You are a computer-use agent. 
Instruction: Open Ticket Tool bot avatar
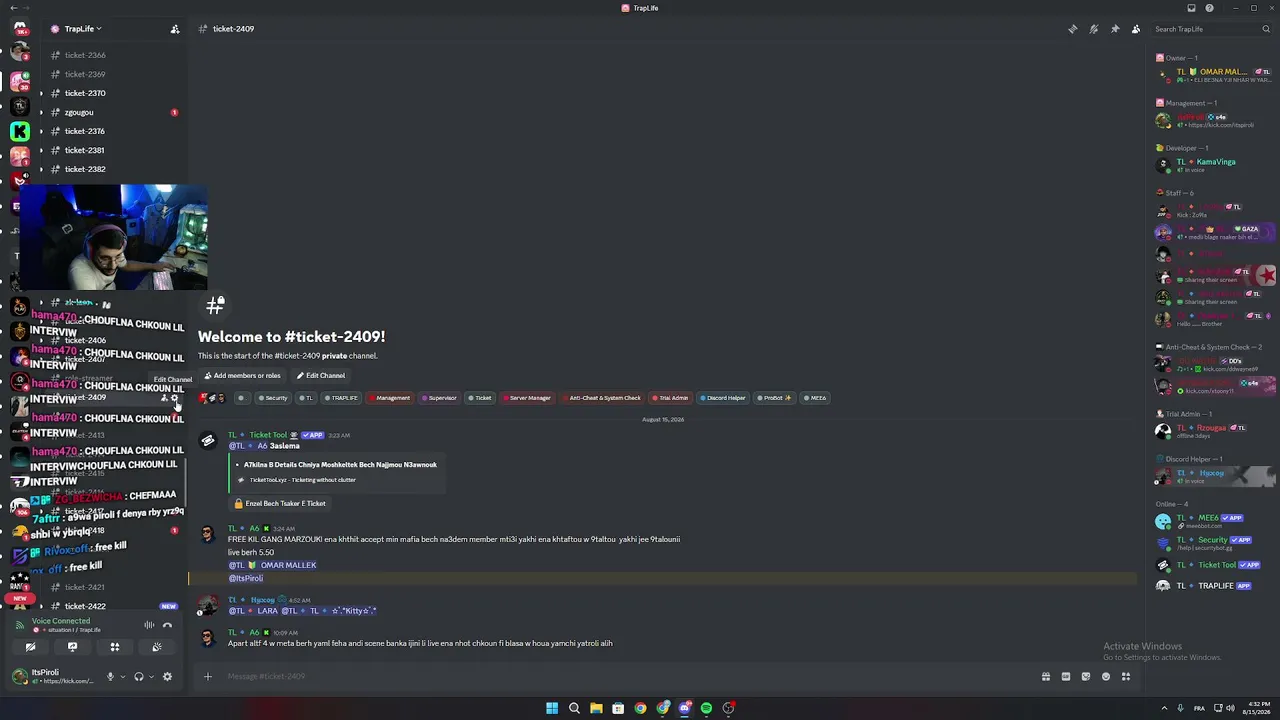point(208,440)
